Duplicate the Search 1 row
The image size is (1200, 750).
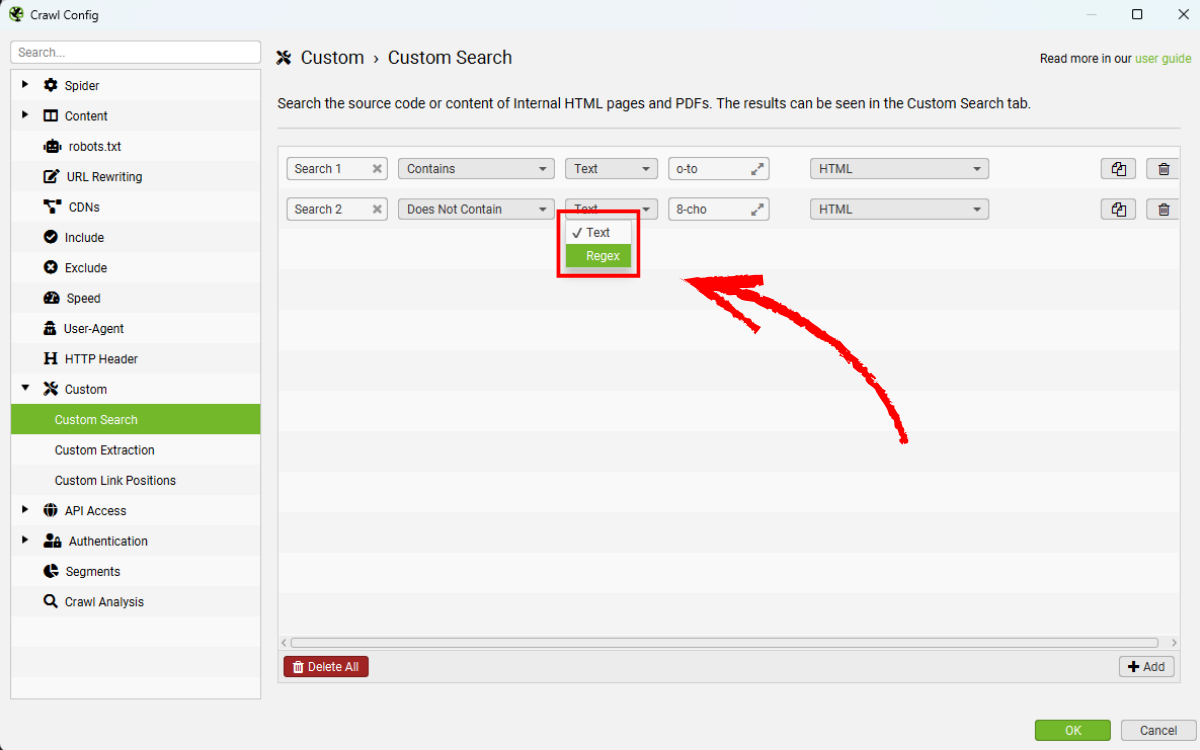pyautogui.click(x=1118, y=169)
